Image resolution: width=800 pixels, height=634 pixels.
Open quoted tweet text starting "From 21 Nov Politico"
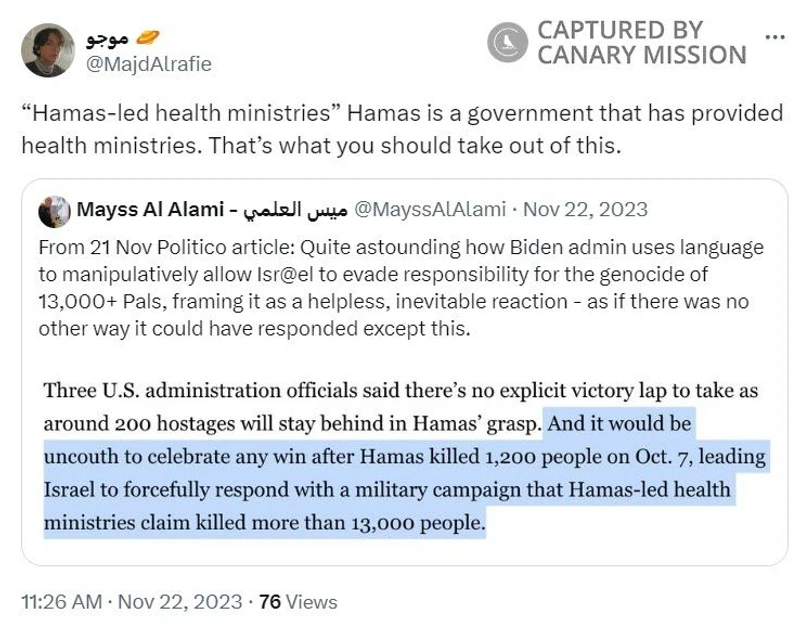point(400,247)
